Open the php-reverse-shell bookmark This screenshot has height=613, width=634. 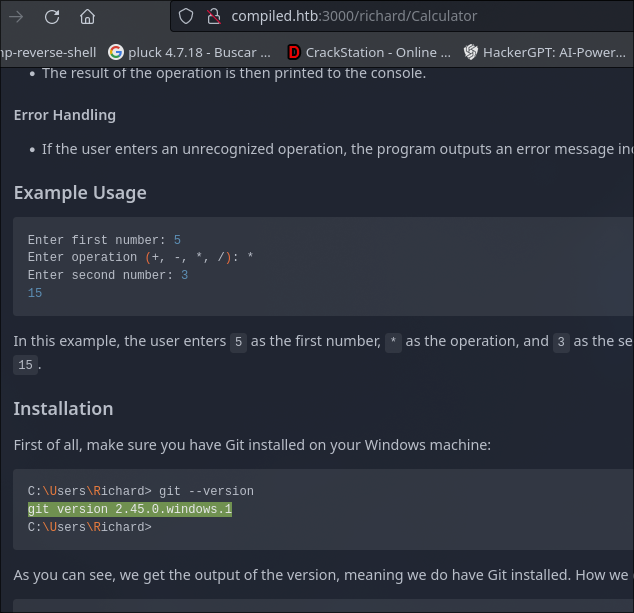click(x=48, y=53)
